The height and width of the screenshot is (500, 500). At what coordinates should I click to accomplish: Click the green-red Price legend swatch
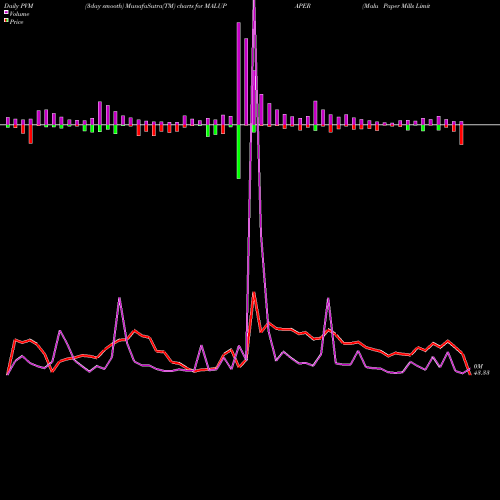[x=6, y=20]
